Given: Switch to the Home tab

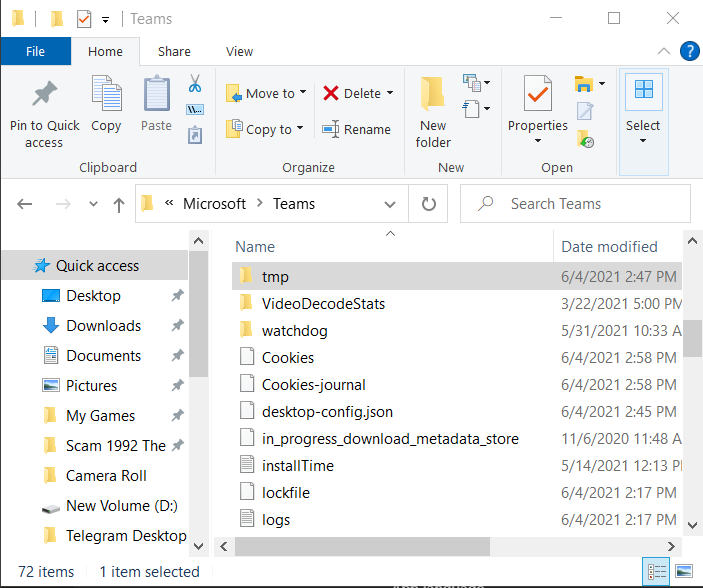Looking at the screenshot, I should tap(105, 52).
